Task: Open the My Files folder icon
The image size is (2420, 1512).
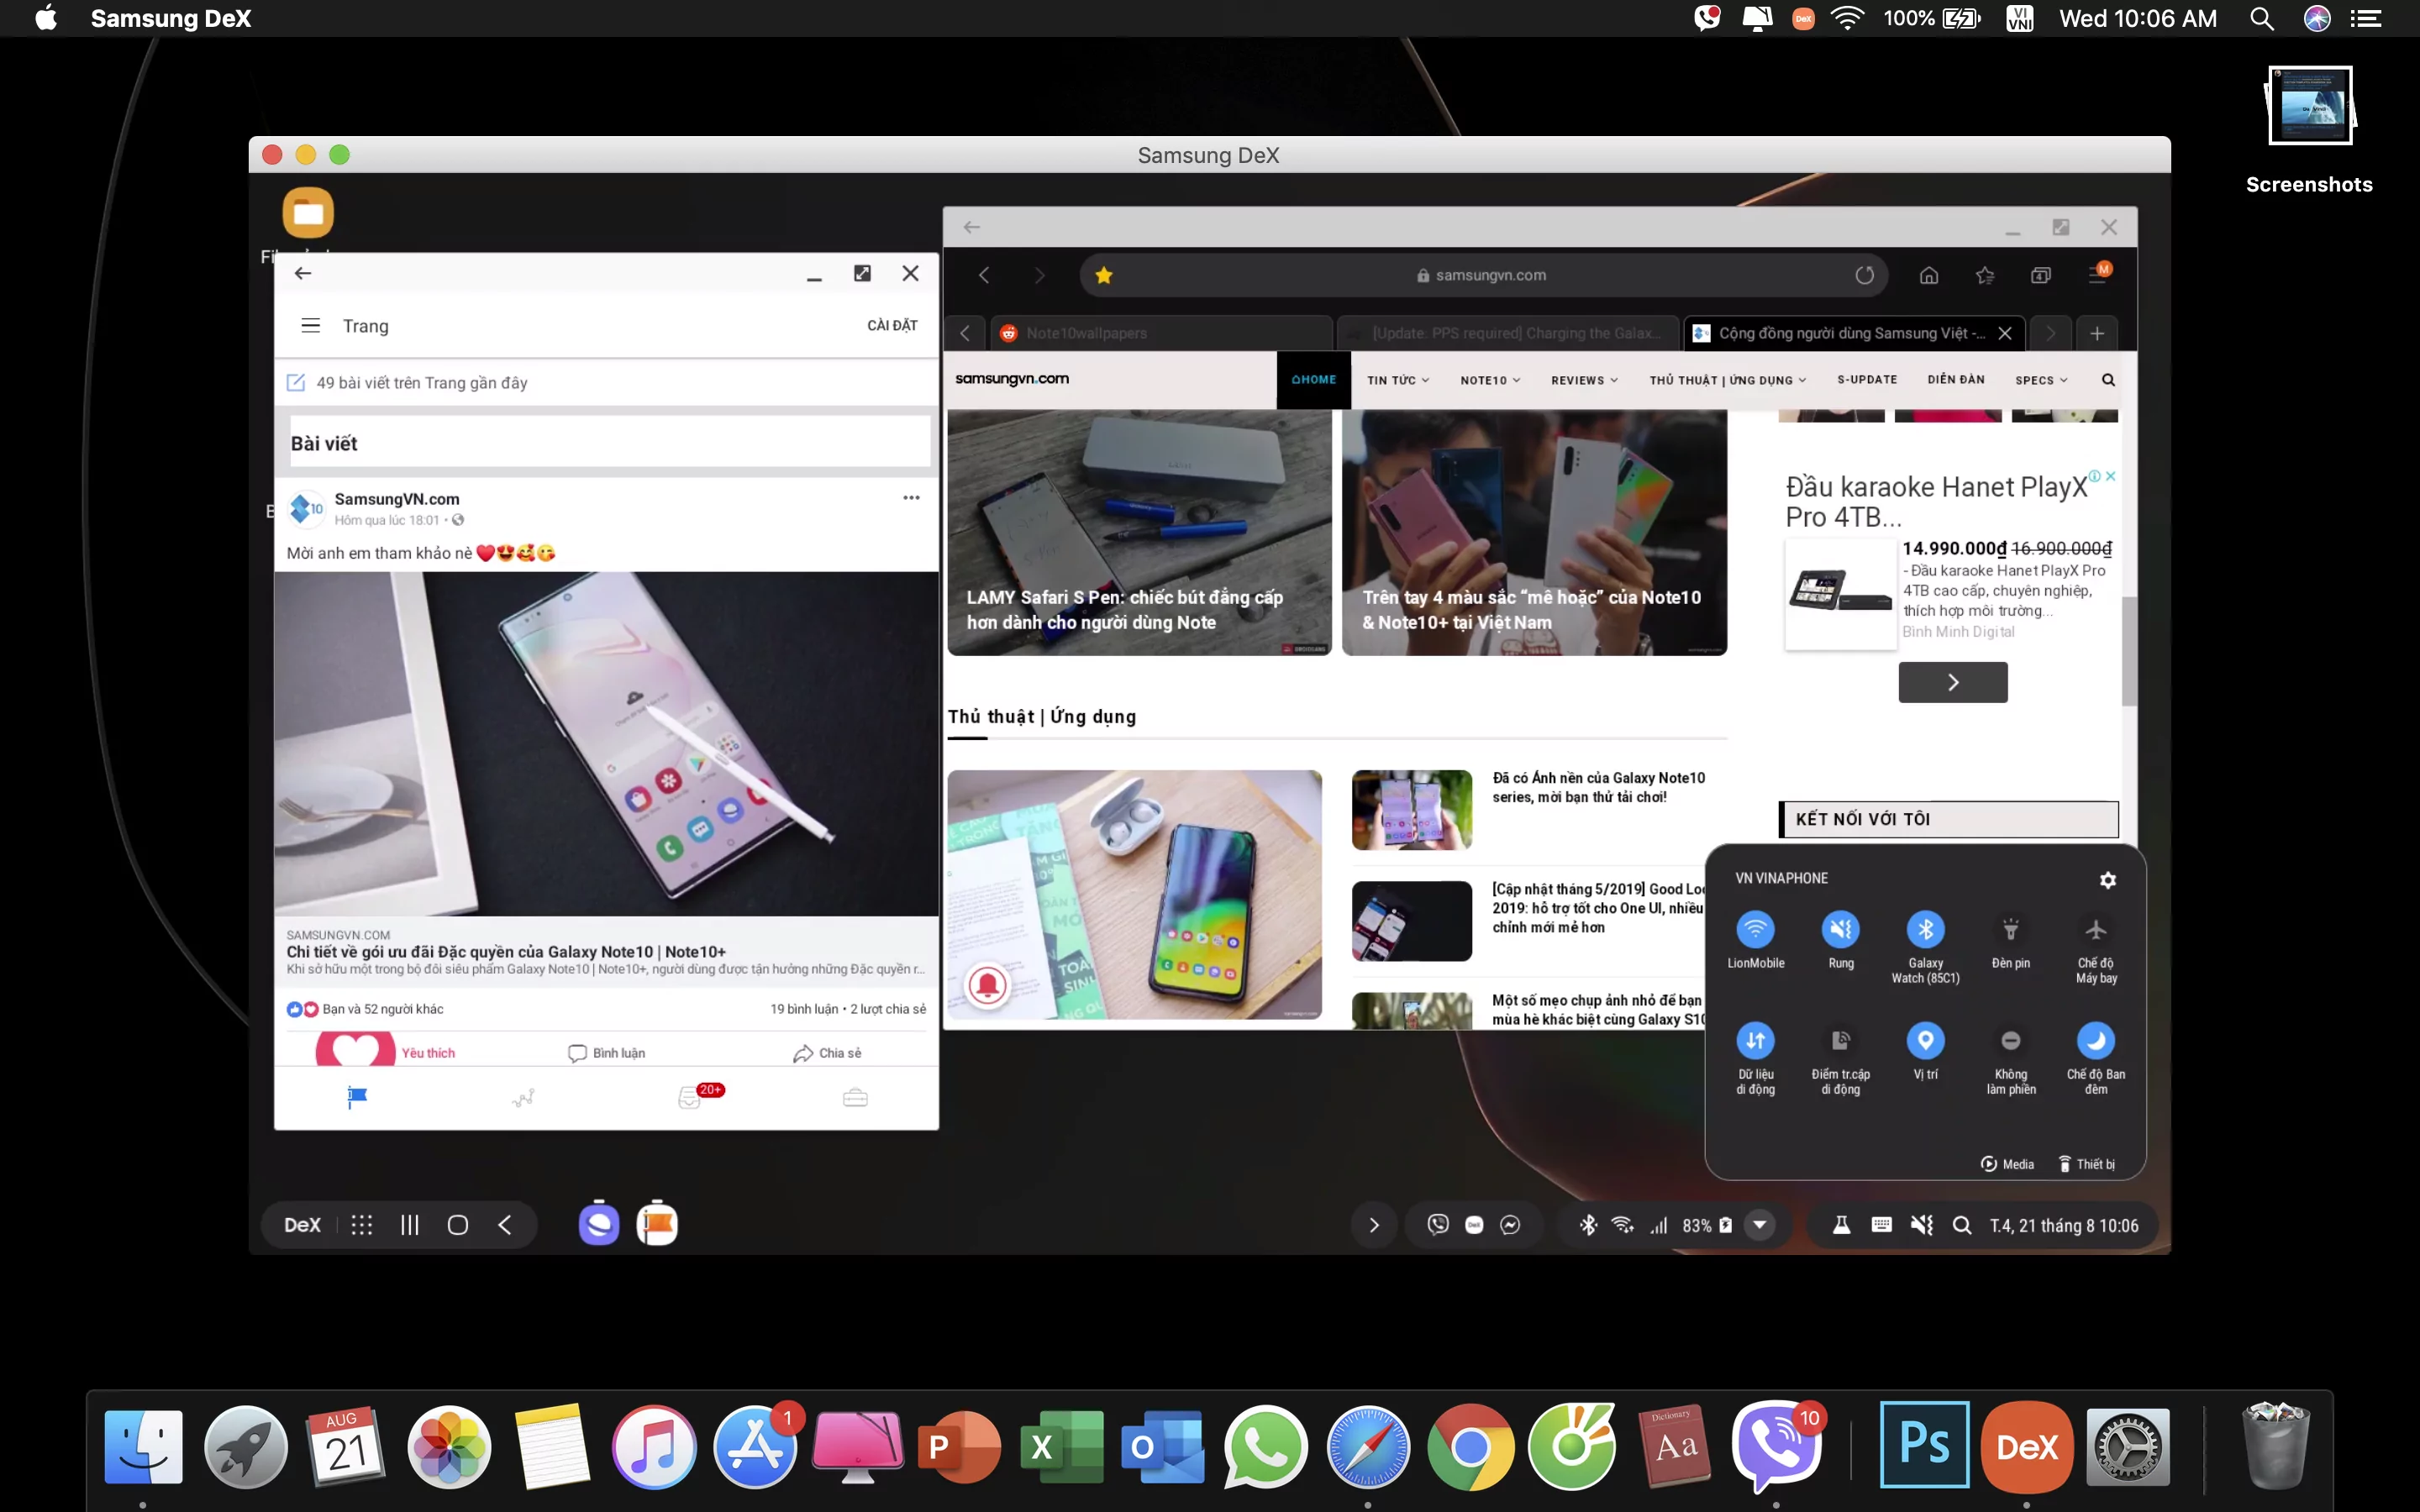Action: pos(308,213)
